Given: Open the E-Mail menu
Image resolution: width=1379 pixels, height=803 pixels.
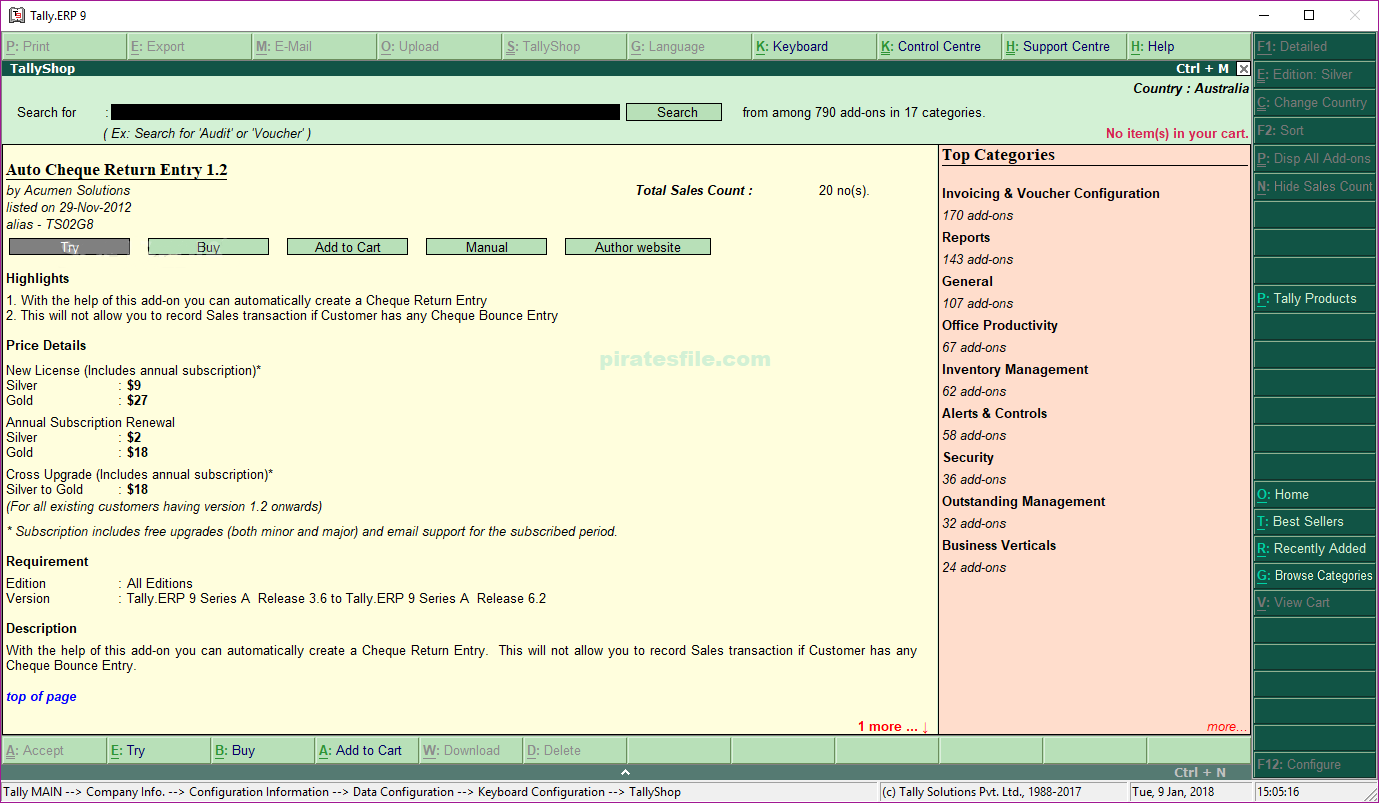Looking at the screenshot, I should click(314, 46).
